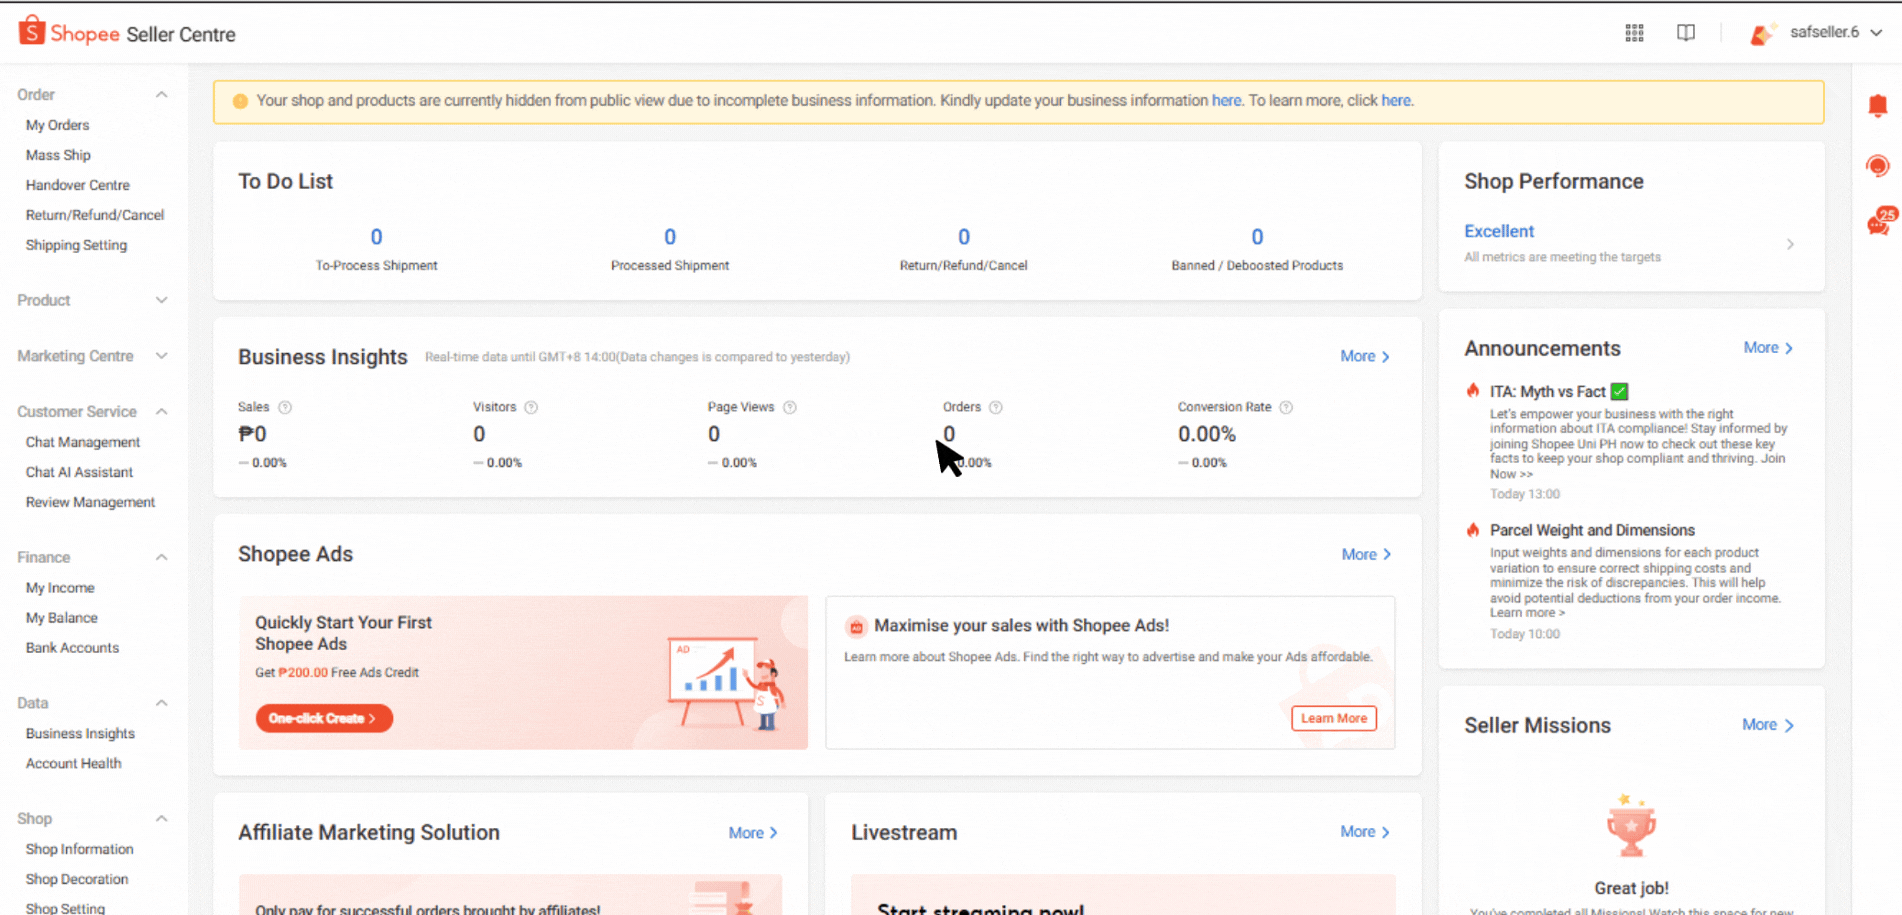Go to My Income
This screenshot has width=1902, height=915.
click(x=60, y=588)
